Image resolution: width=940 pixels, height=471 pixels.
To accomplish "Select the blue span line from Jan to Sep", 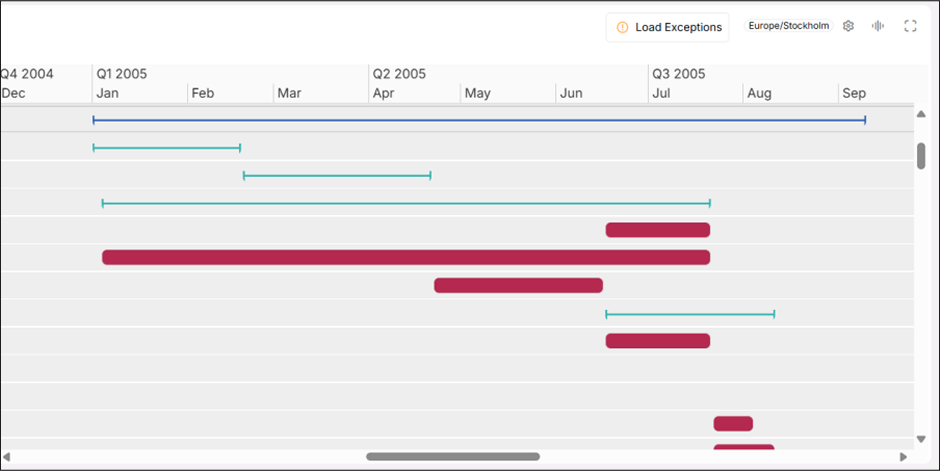I will [479, 120].
